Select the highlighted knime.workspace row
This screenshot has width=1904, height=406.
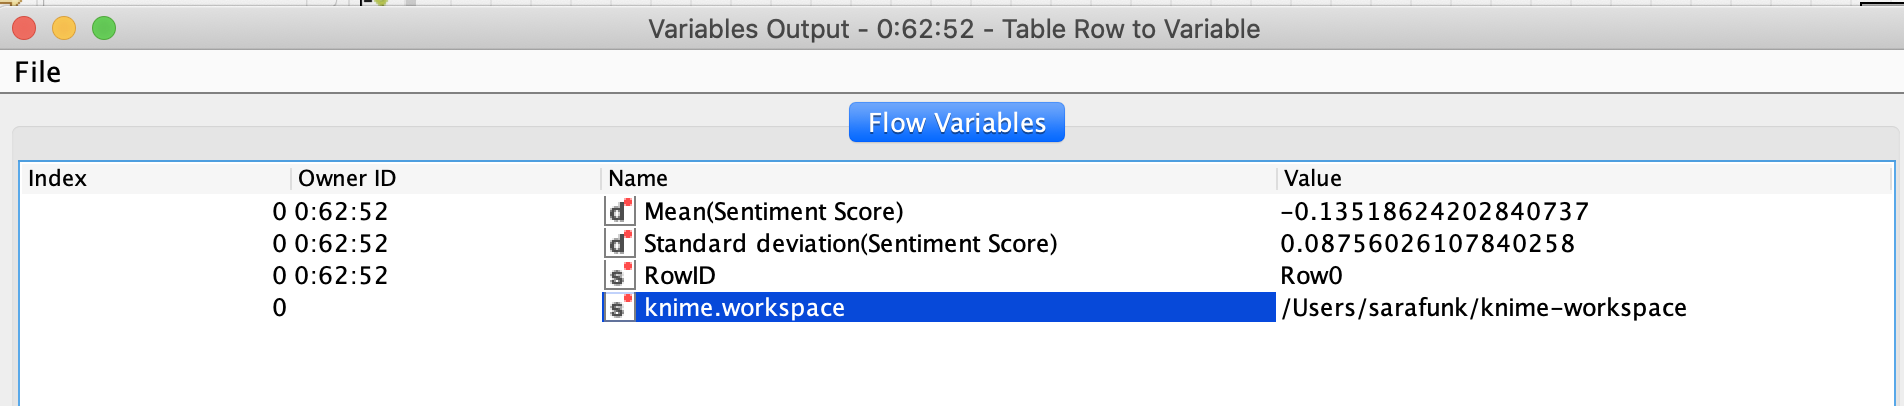pyautogui.click(x=744, y=307)
